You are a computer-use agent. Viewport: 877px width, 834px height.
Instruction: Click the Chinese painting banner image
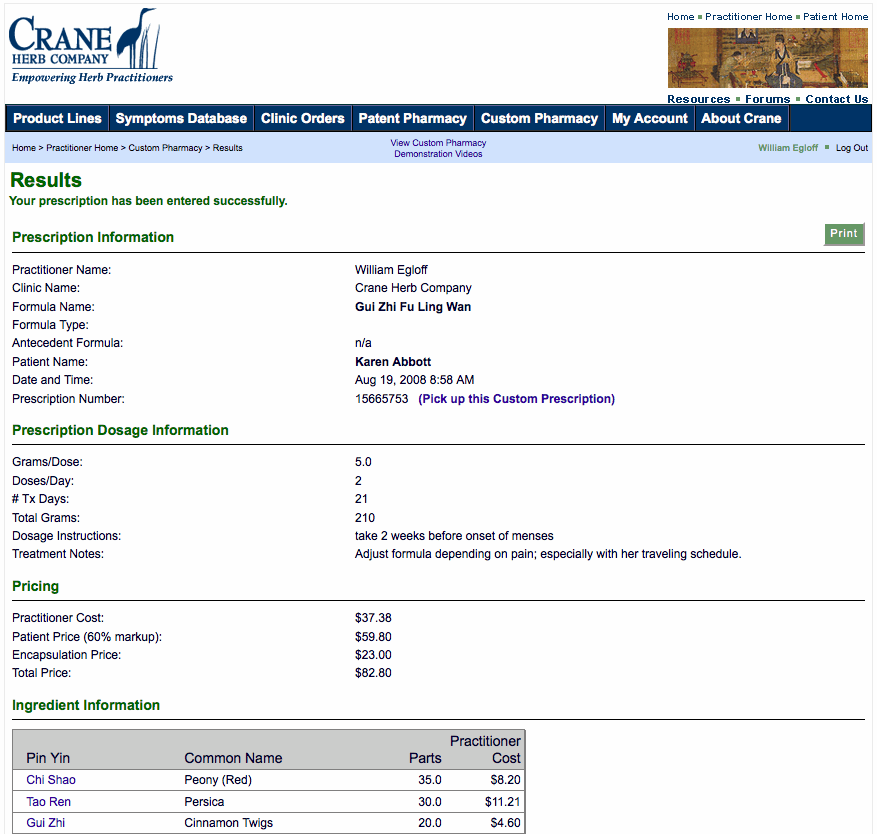[767, 58]
